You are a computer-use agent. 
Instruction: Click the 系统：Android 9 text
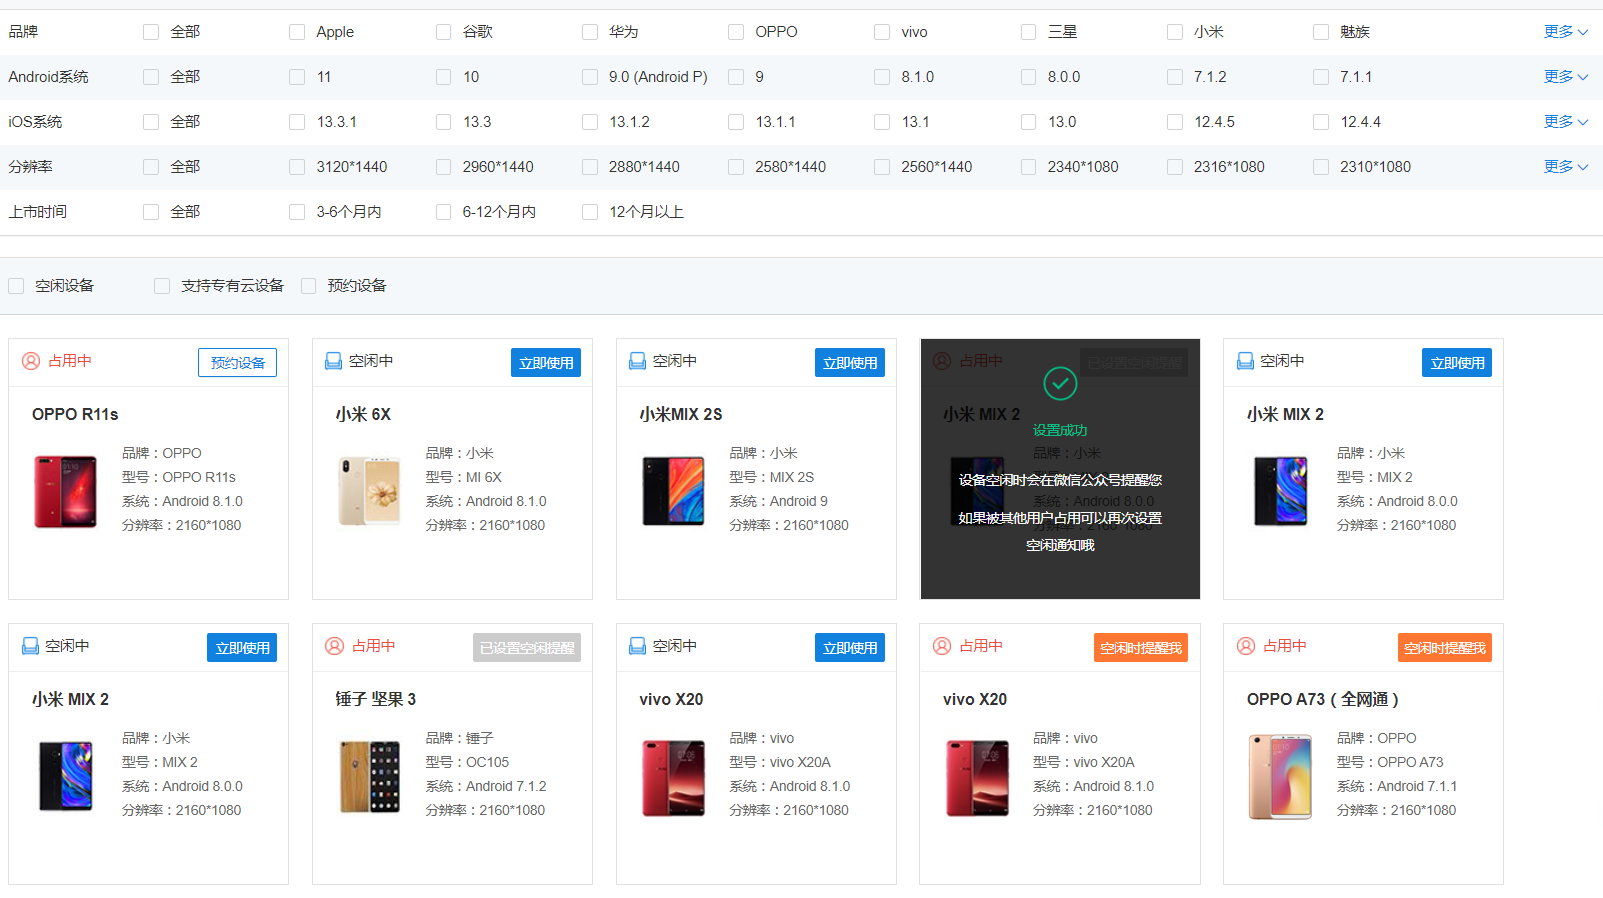pyautogui.click(x=778, y=501)
